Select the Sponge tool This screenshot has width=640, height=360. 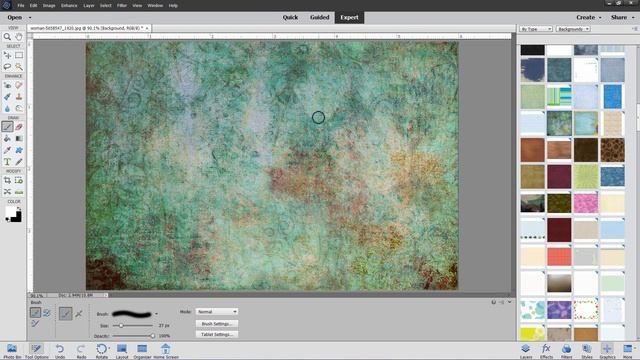pyautogui.click(x=19, y=108)
